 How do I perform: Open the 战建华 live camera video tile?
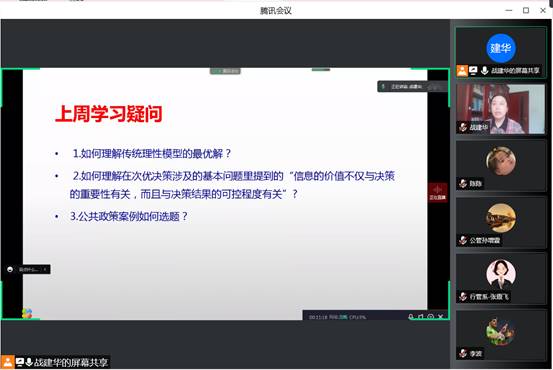[x=501, y=109]
